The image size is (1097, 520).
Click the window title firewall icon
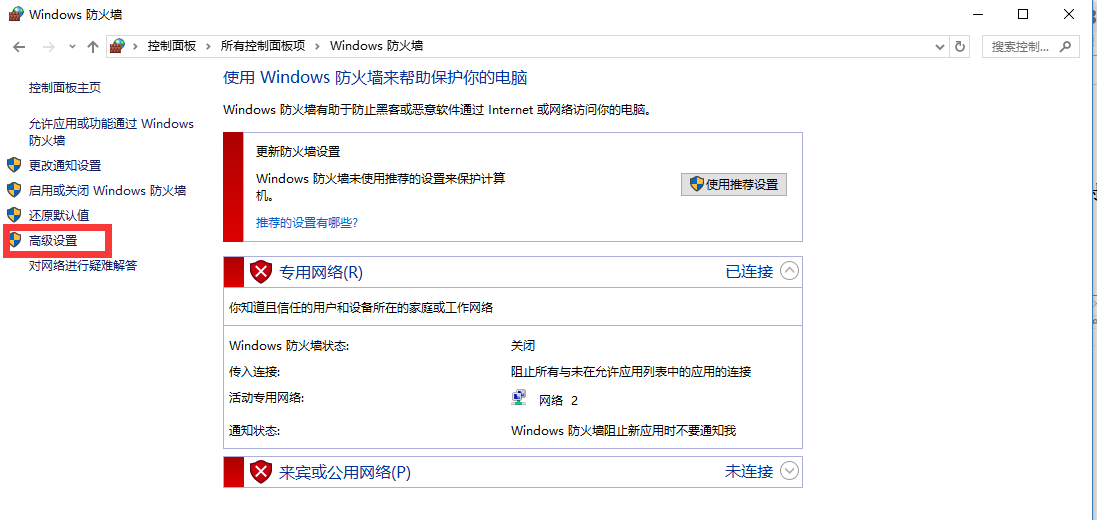click(x=15, y=14)
